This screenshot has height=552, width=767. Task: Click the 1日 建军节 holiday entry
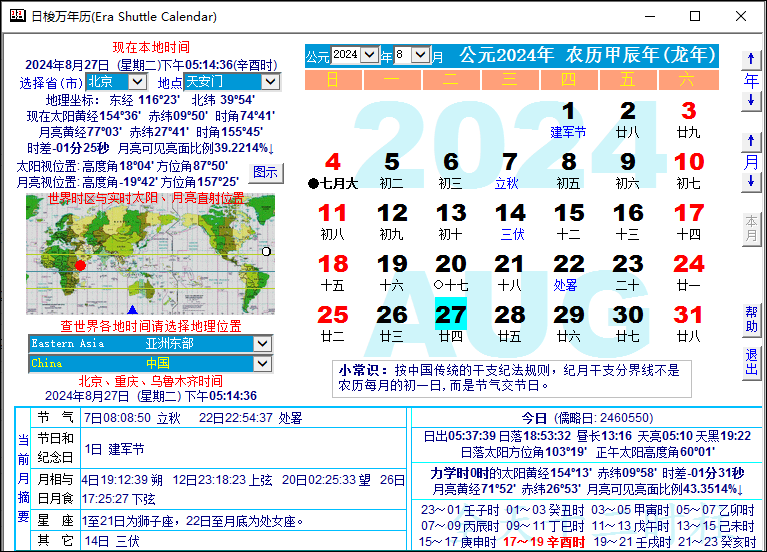click(x=114, y=449)
